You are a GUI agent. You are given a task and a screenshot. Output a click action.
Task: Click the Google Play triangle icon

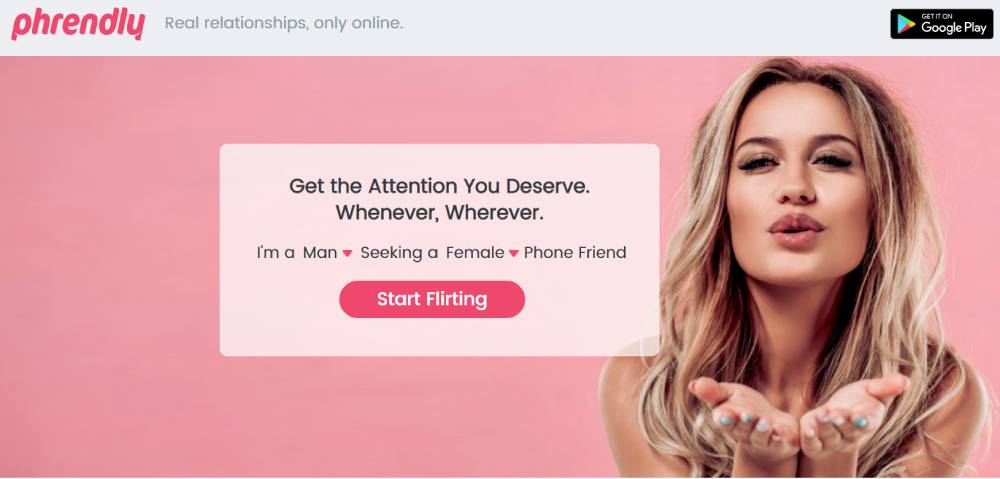(906, 24)
